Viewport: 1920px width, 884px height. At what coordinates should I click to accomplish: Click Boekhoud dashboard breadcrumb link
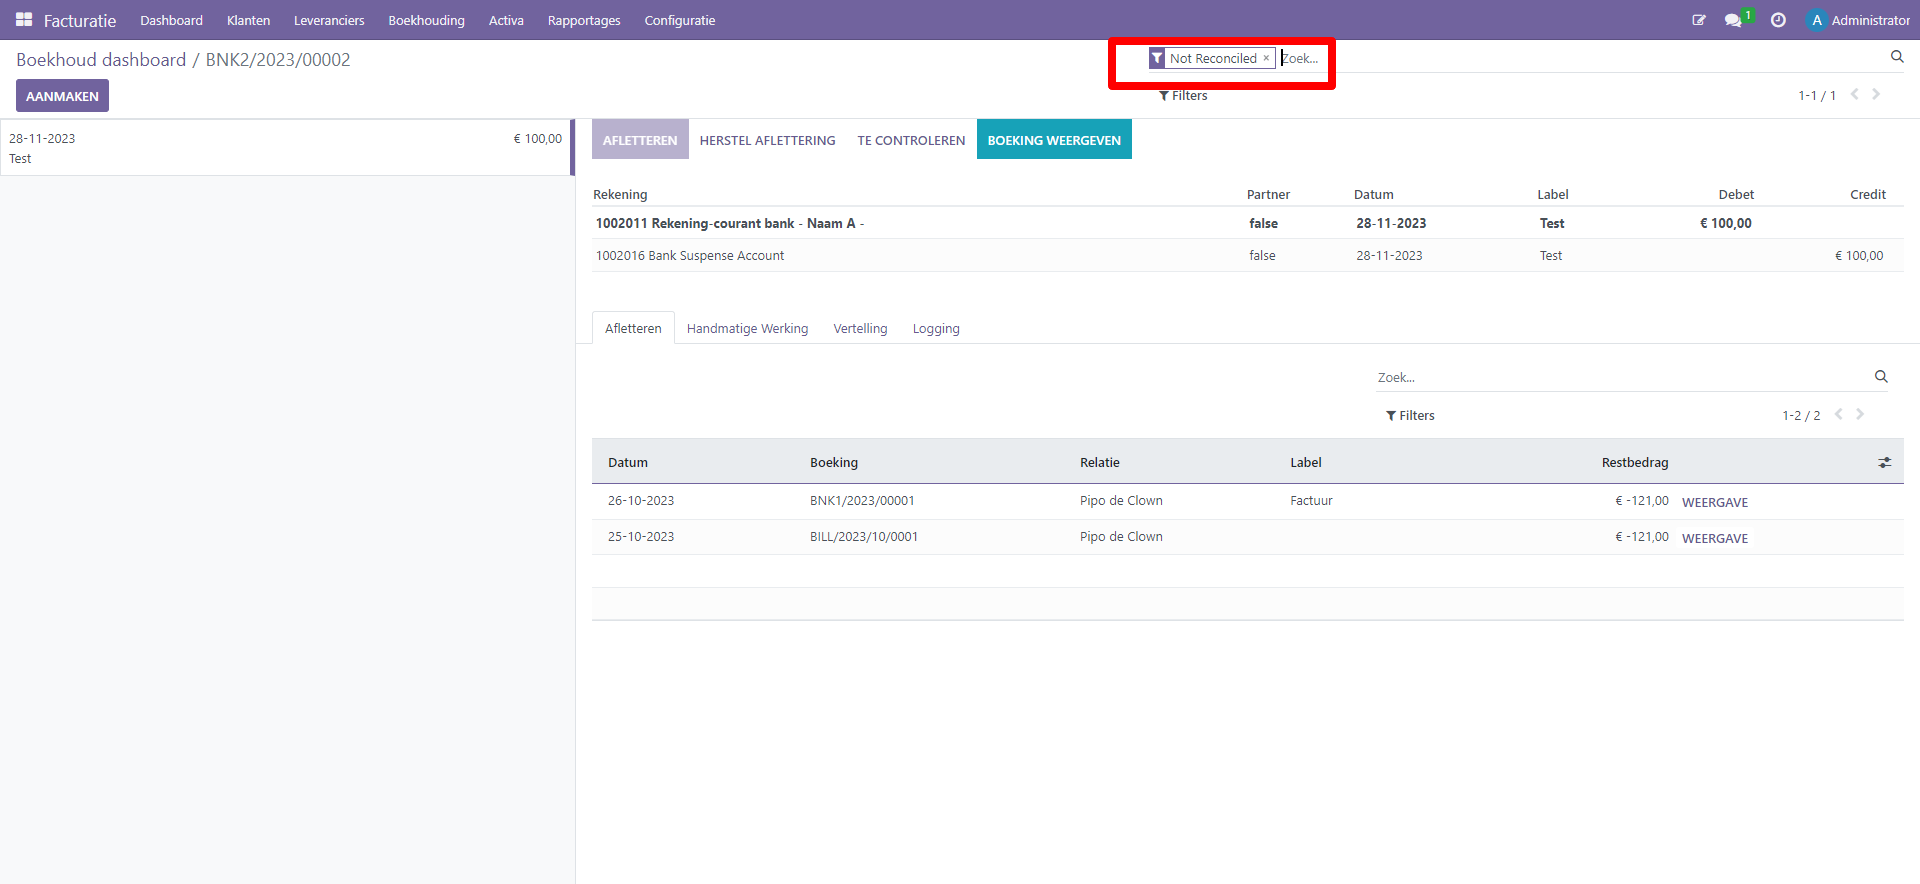[101, 60]
